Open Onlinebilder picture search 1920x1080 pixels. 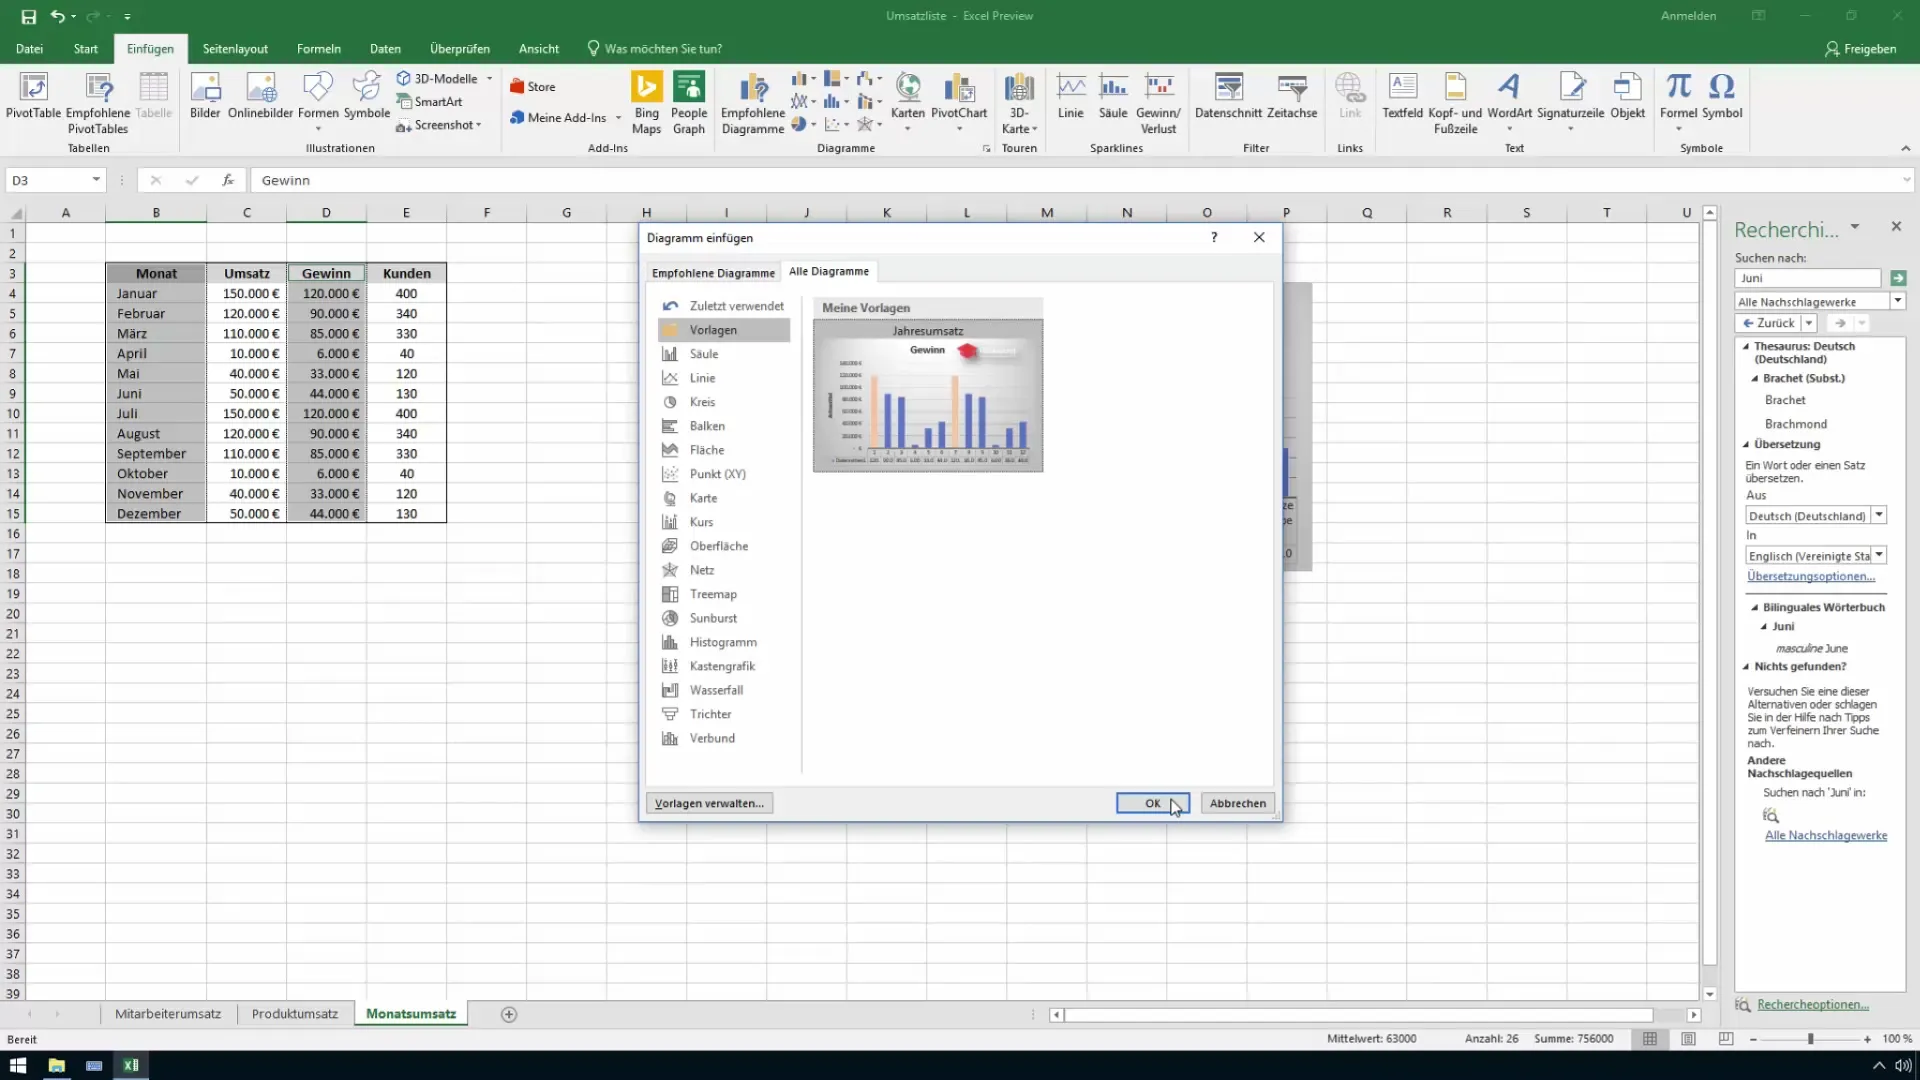tap(260, 96)
